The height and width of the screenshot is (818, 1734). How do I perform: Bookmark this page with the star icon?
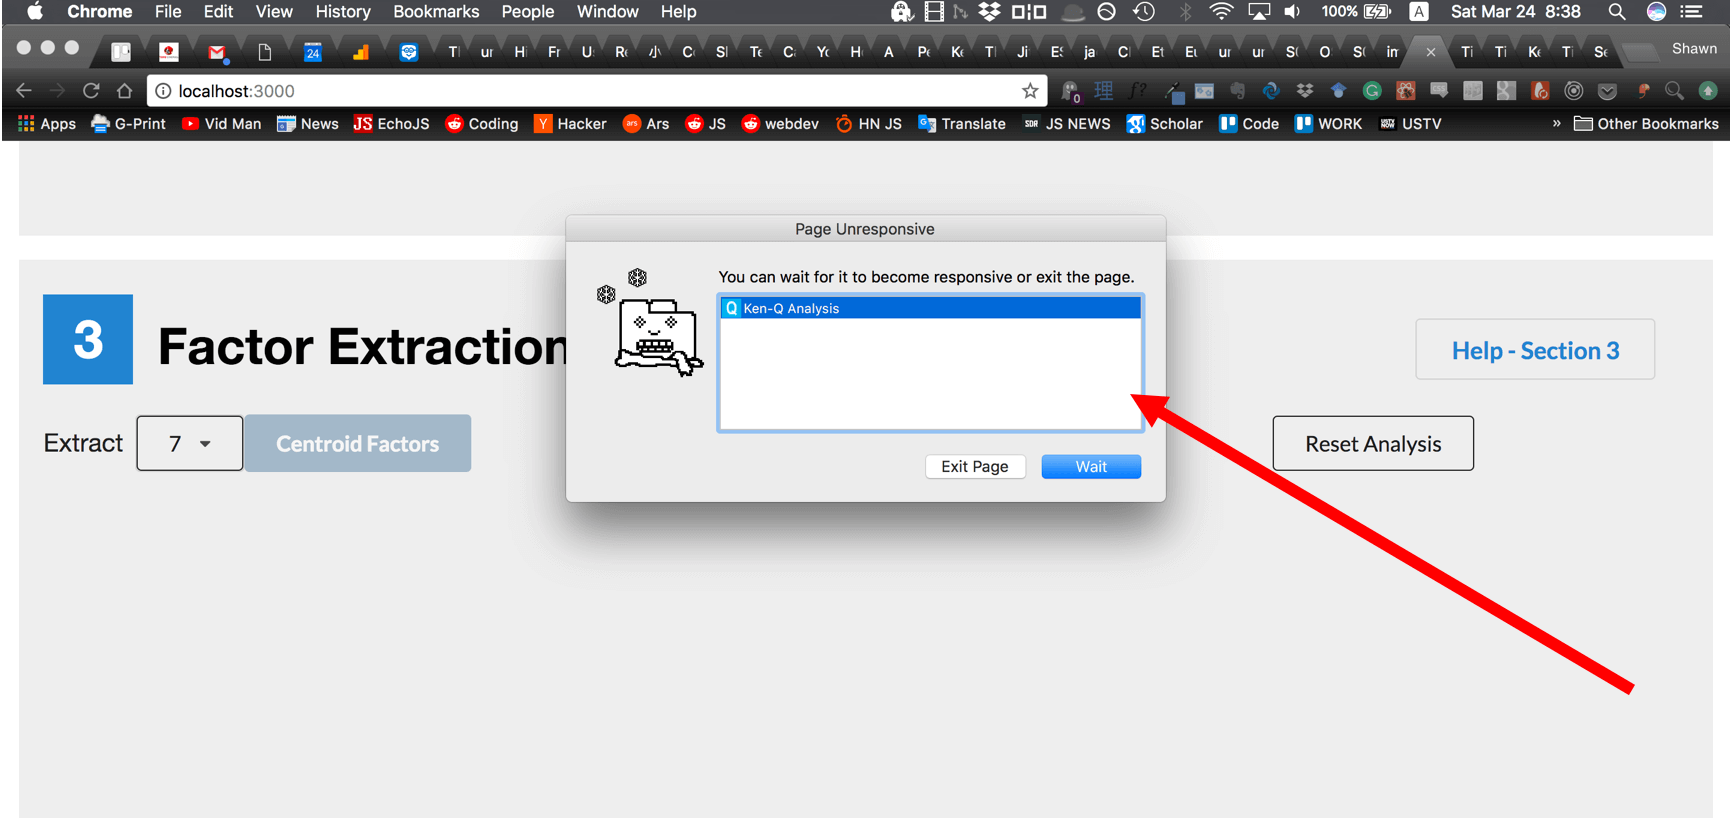(x=1030, y=91)
